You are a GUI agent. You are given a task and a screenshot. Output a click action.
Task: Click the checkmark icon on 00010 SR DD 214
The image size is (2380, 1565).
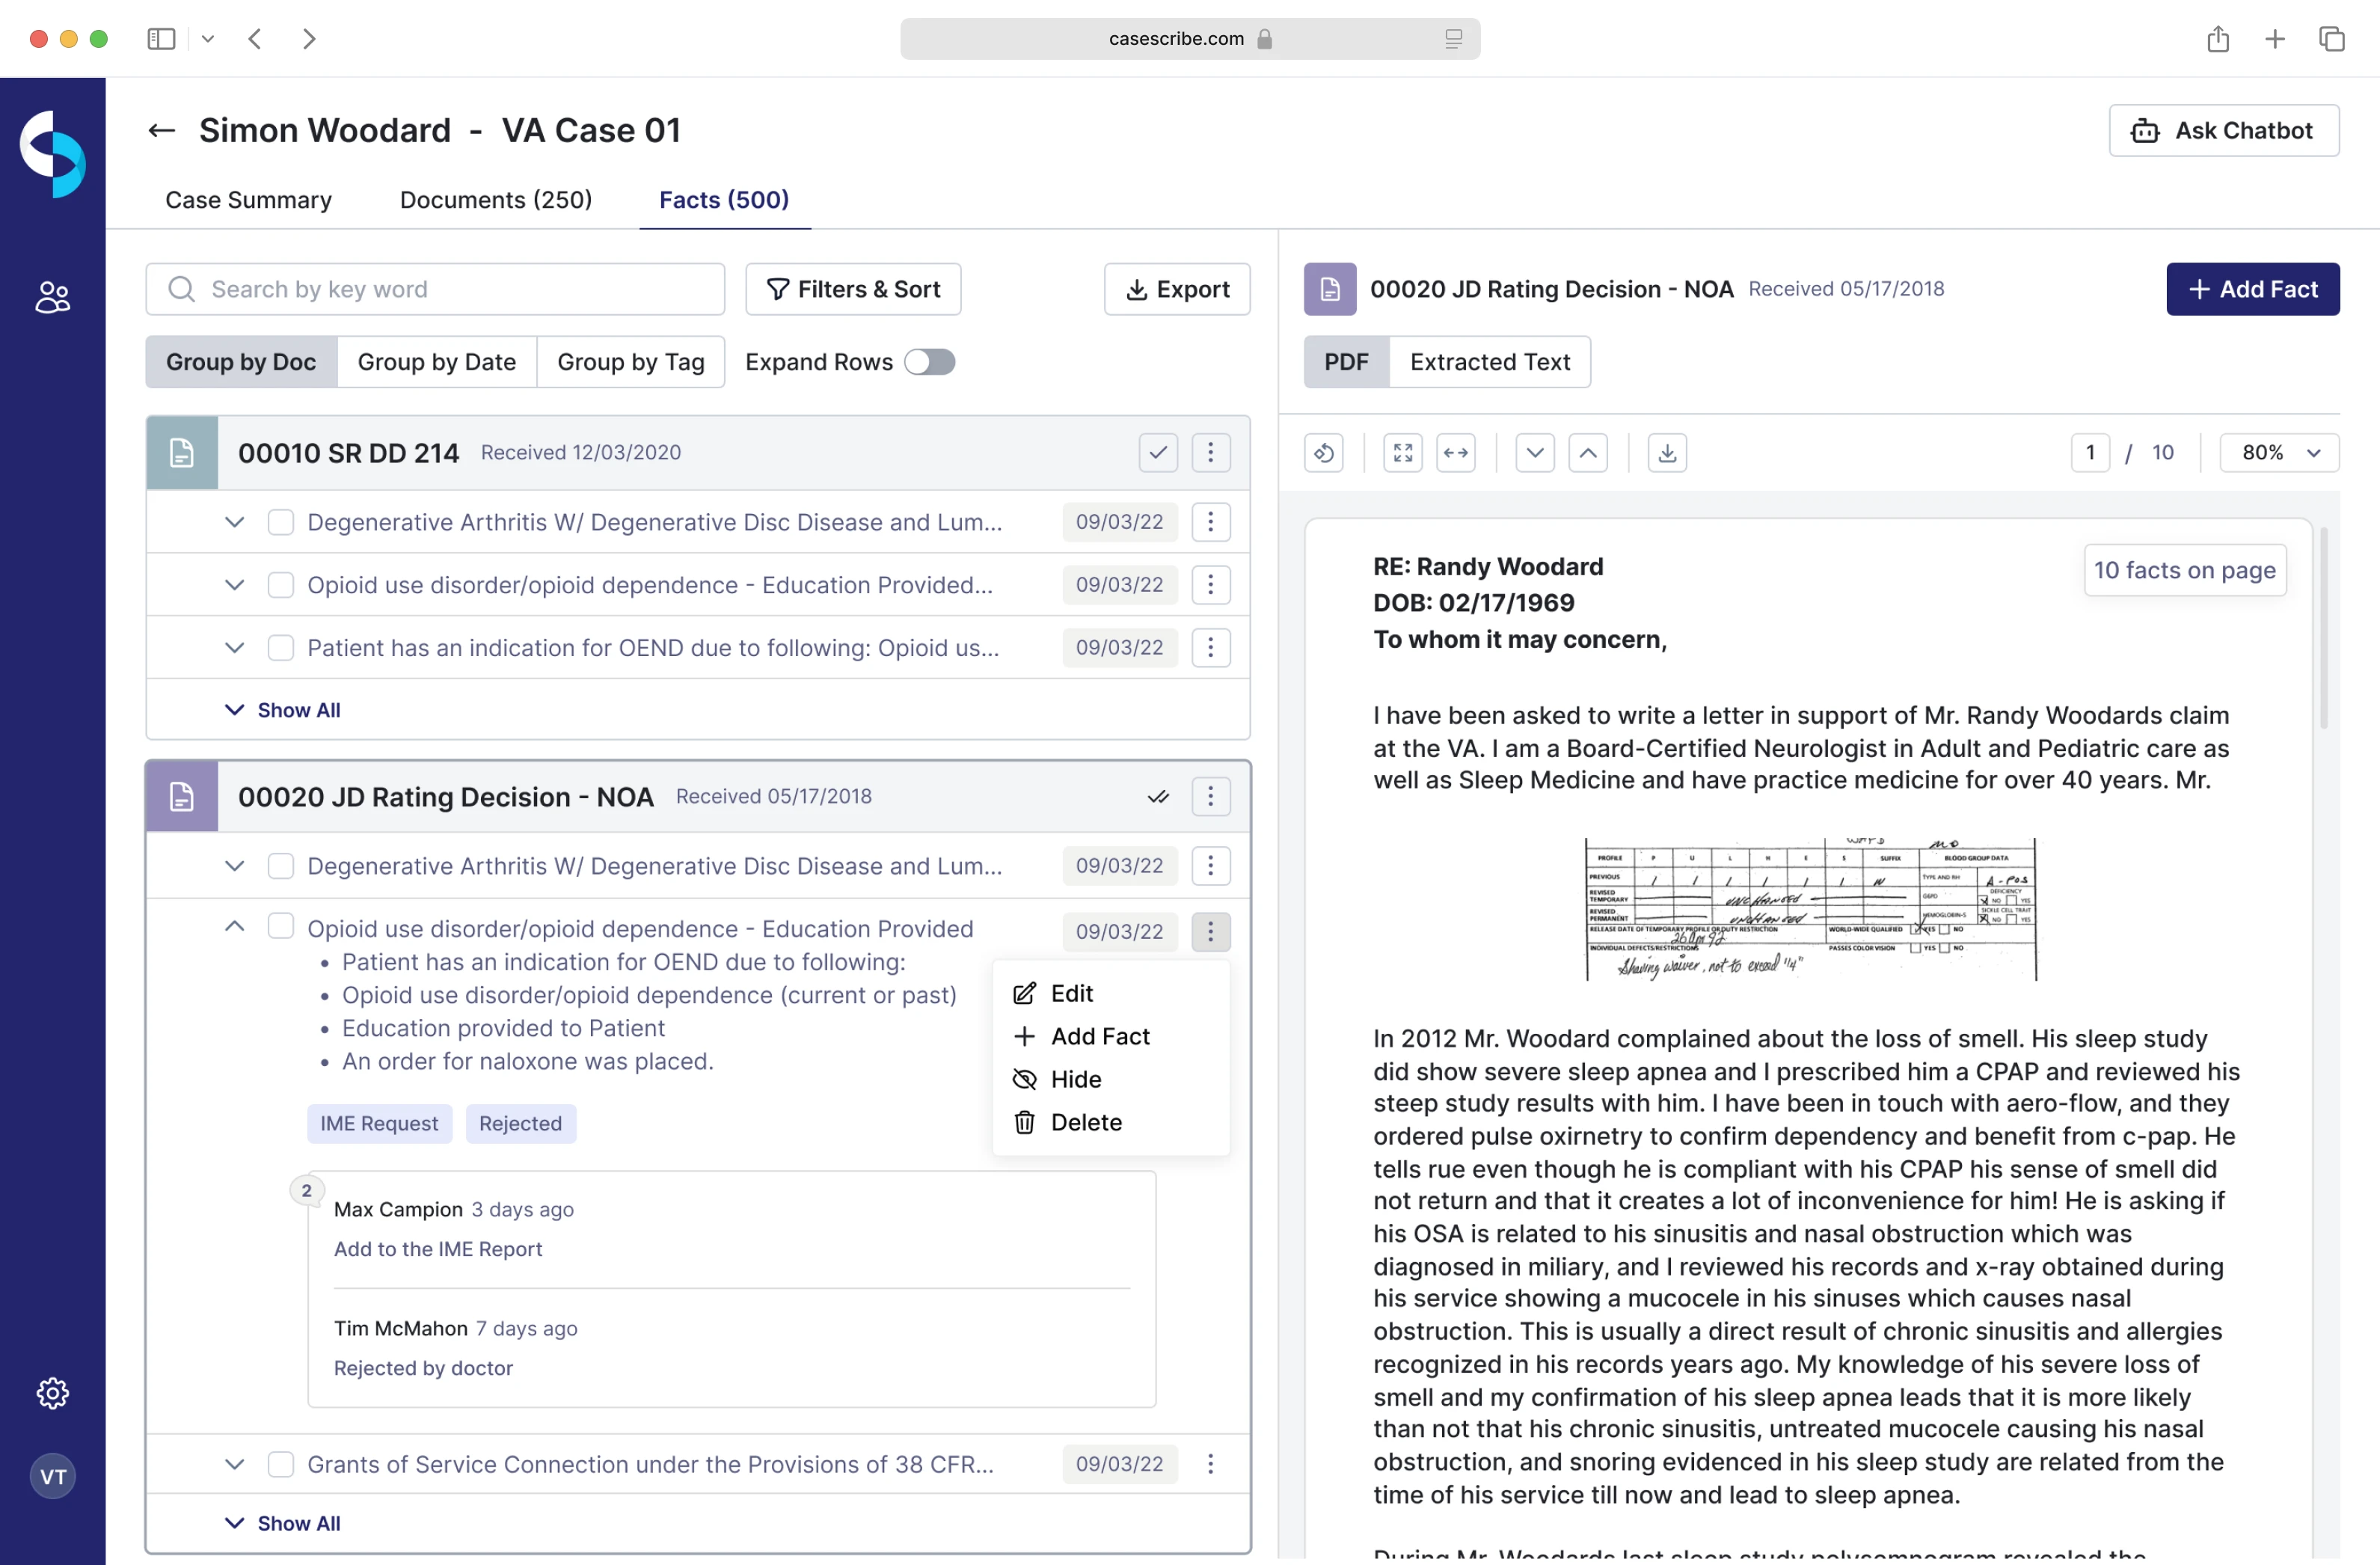pos(1157,453)
